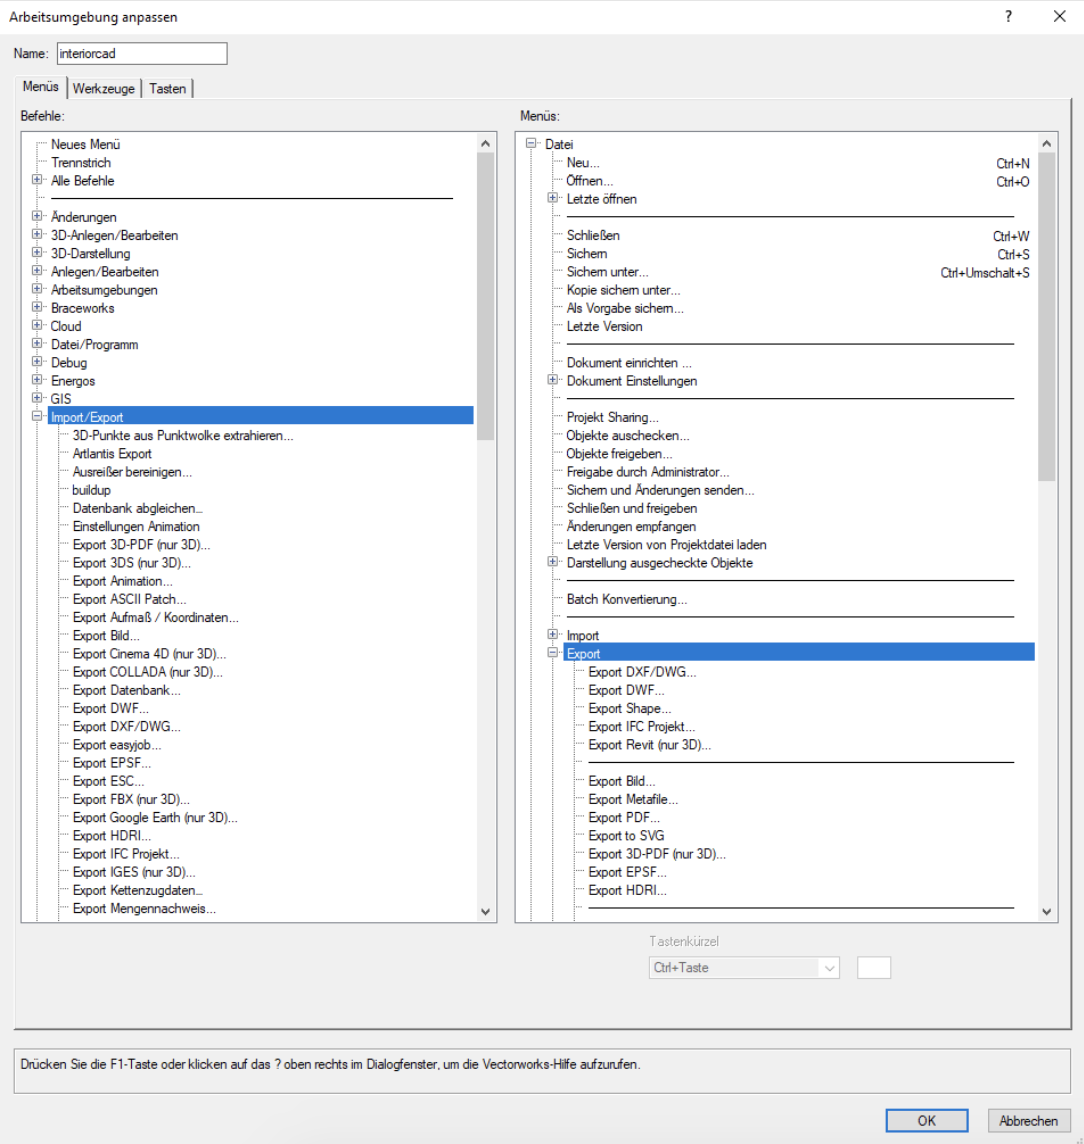The width and height of the screenshot is (1084, 1144).
Task: Open the Ctrl+Taste shortcut dropdown
Action: pyautogui.click(x=829, y=967)
